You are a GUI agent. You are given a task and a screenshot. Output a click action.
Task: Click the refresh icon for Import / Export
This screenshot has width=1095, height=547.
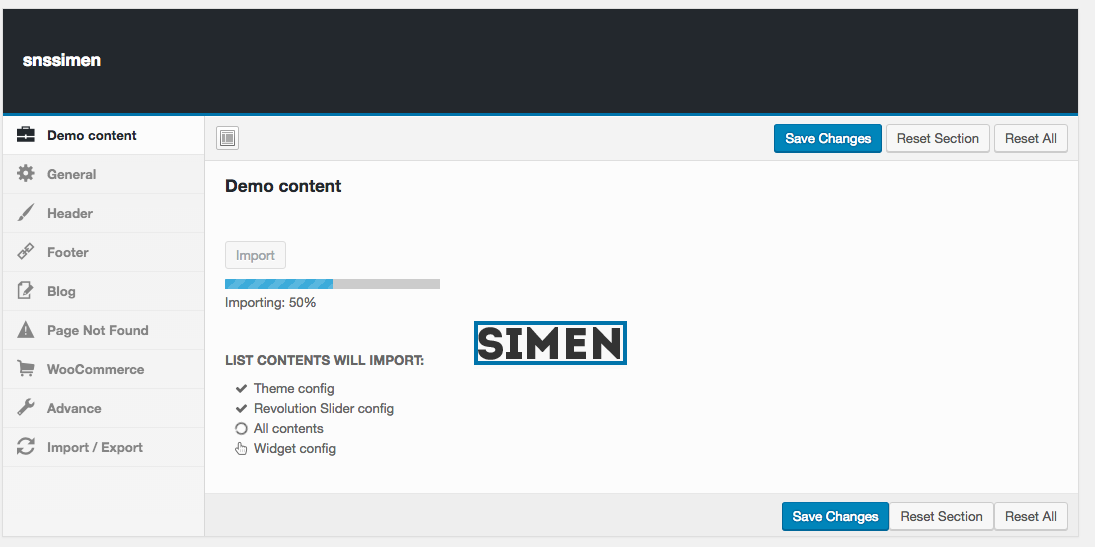coord(26,447)
